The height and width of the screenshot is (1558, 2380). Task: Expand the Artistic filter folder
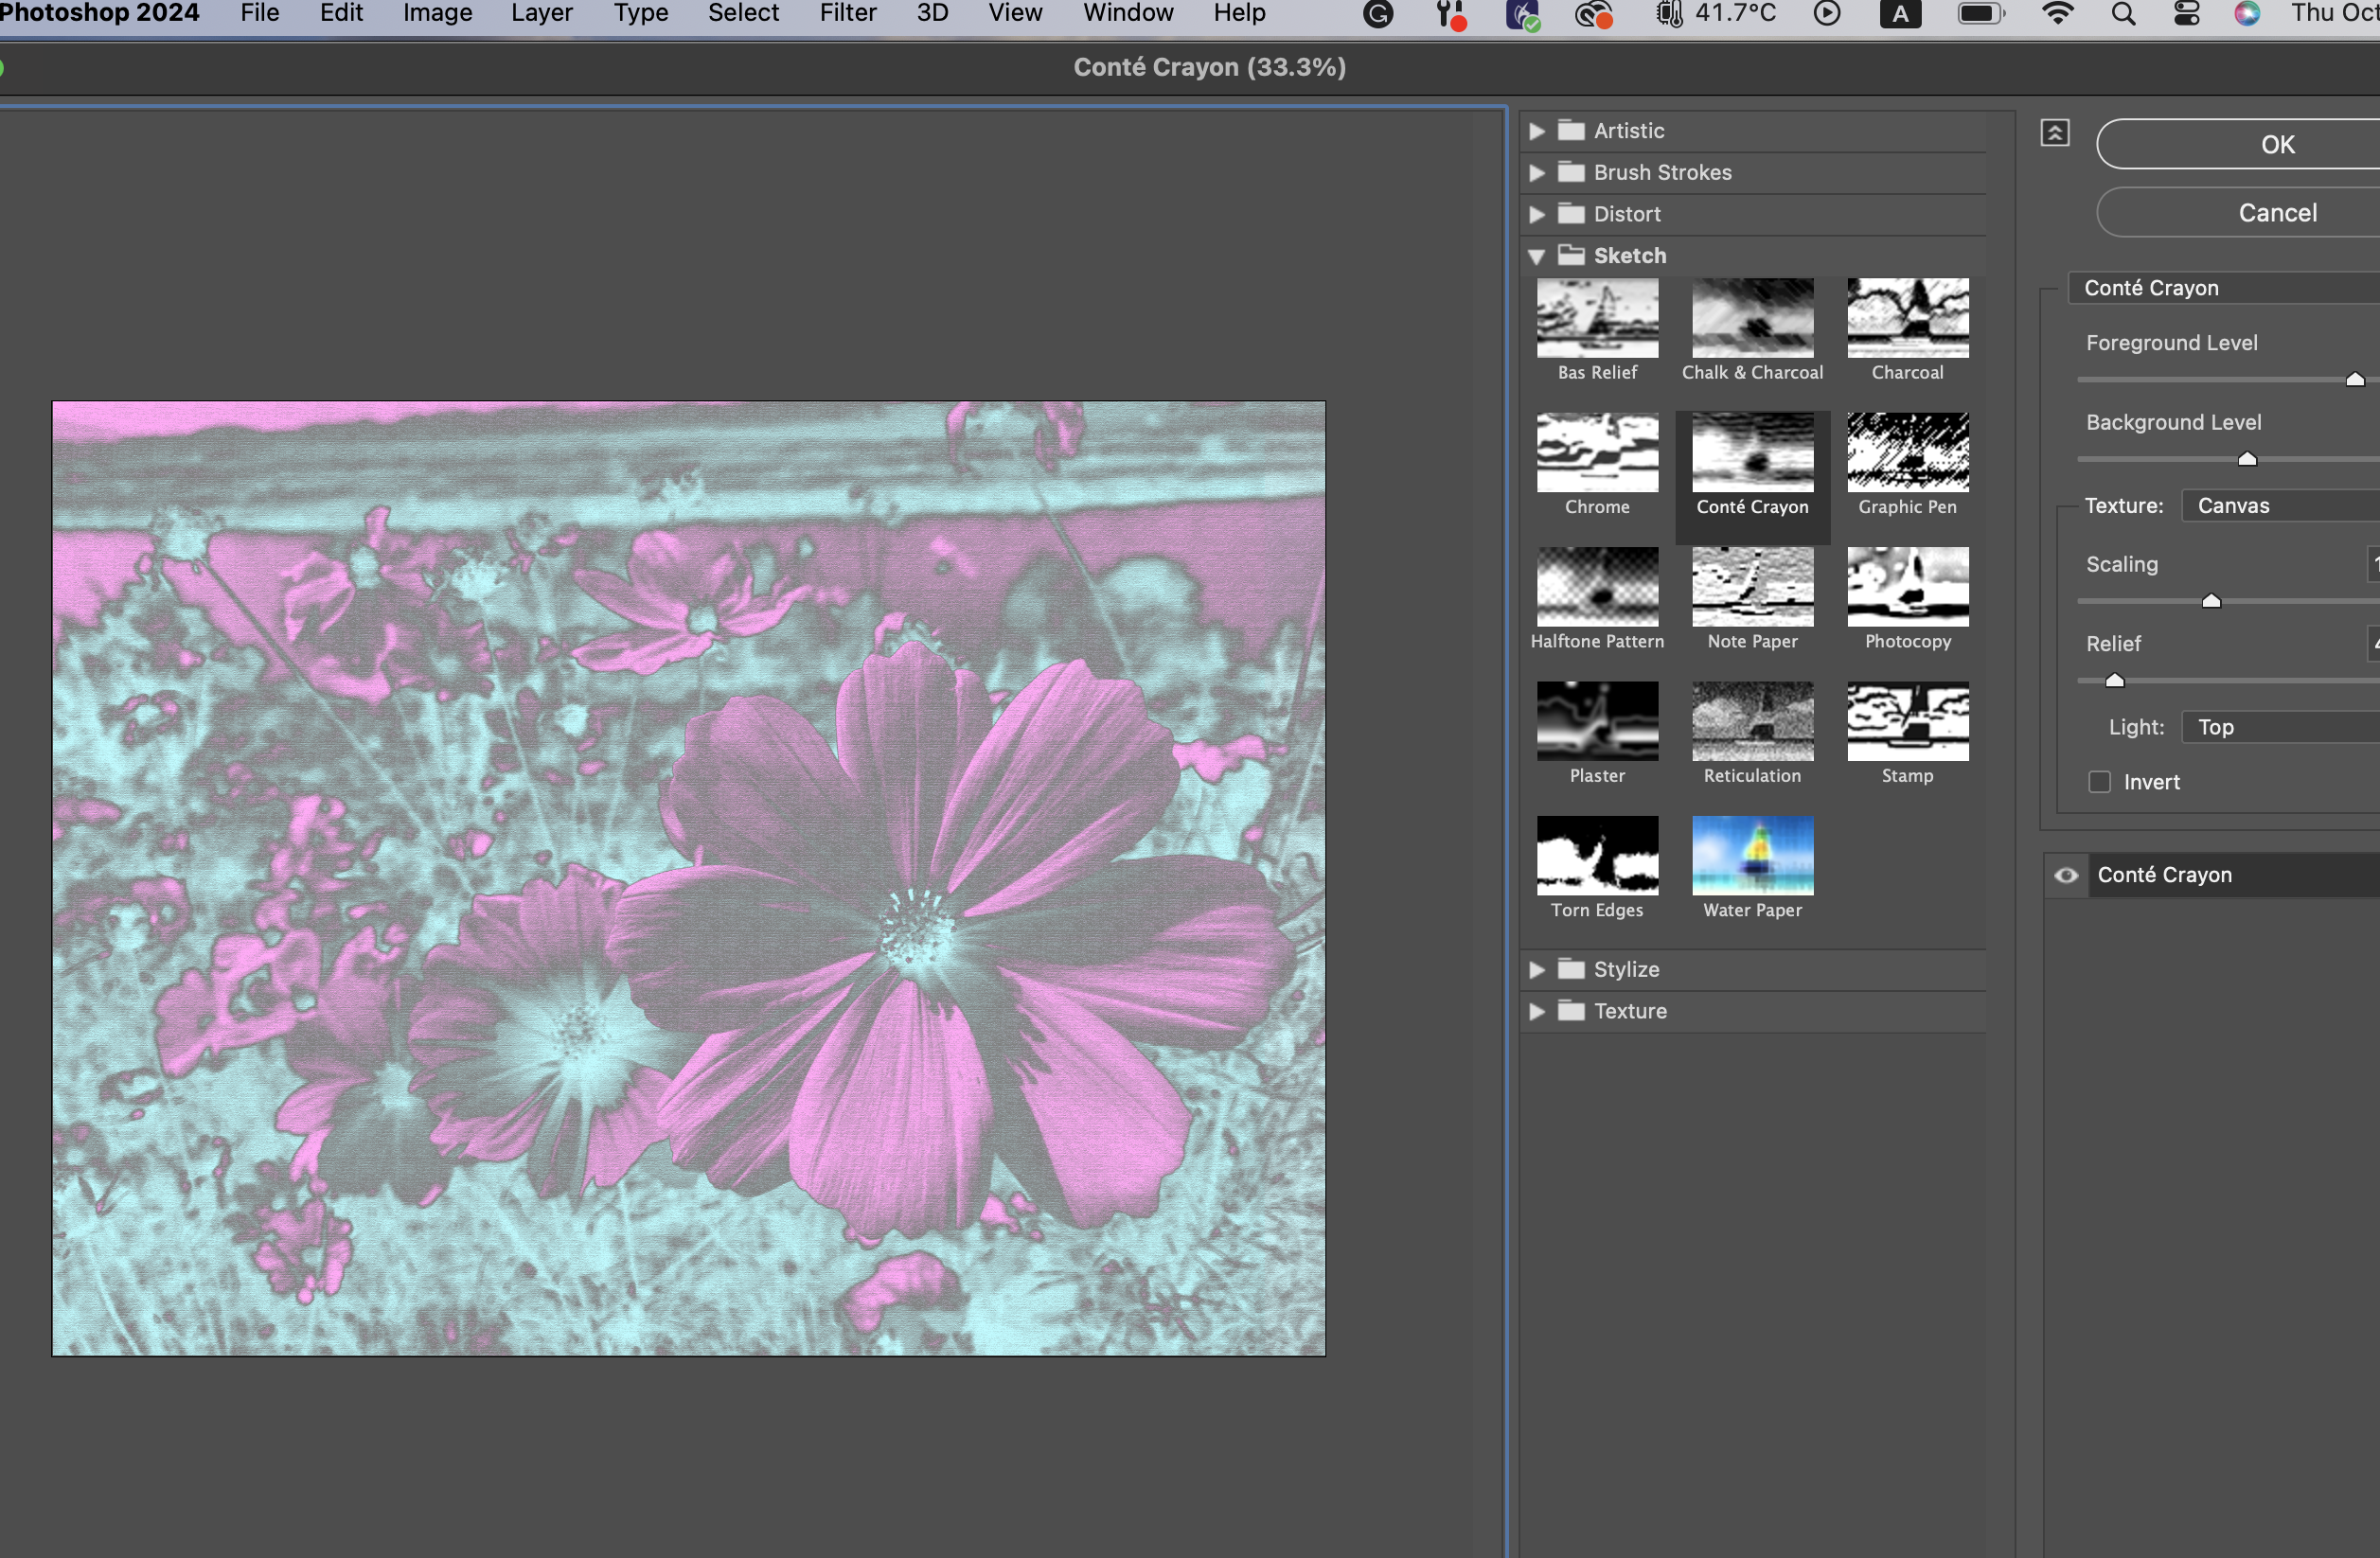1537,131
